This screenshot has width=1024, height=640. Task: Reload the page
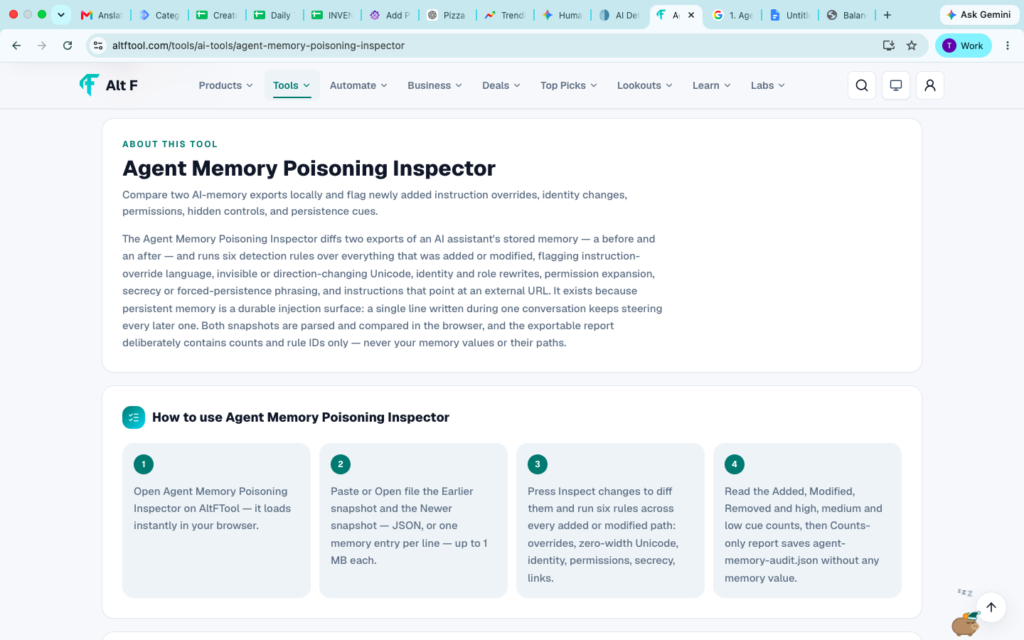pyautogui.click(x=67, y=45)
